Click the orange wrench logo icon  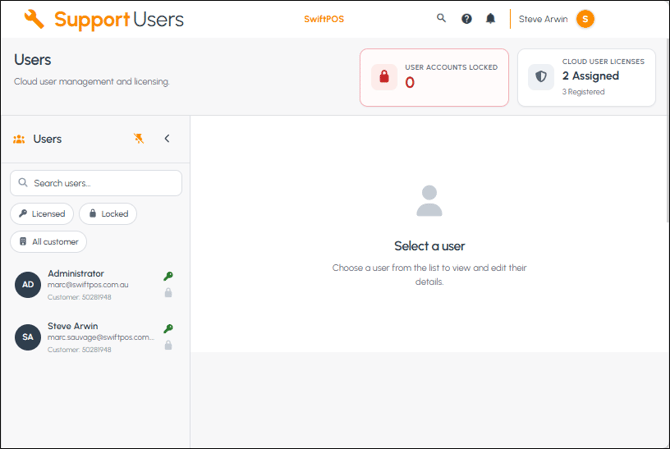click(34, 19)
